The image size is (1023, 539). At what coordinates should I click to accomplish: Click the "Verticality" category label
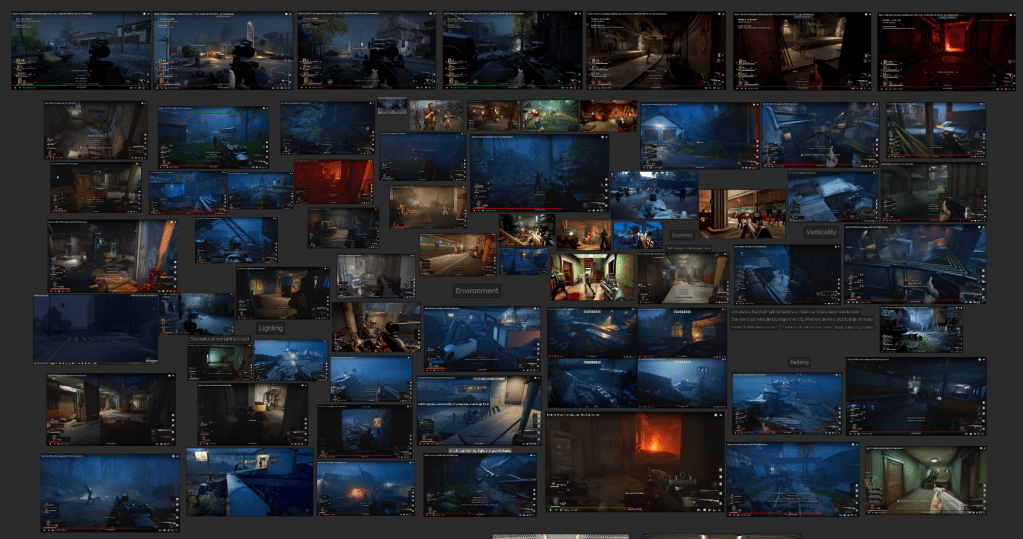(820, 232)
